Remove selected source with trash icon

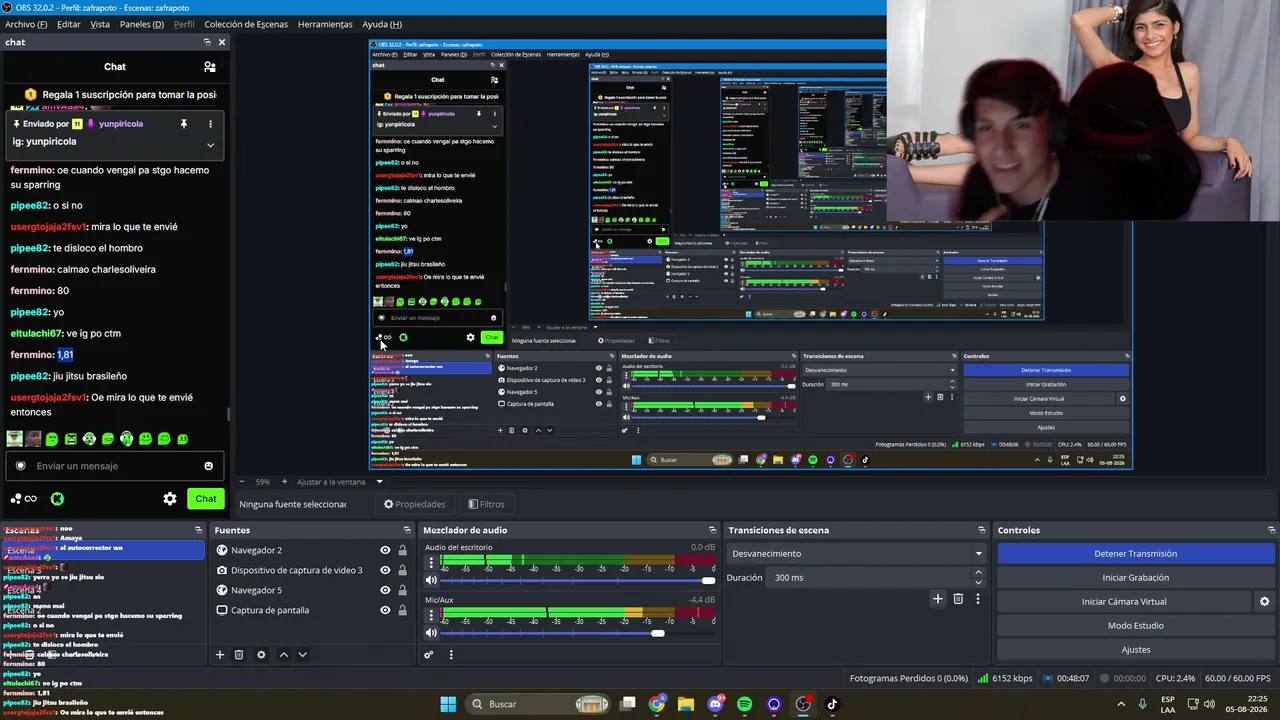239,655
